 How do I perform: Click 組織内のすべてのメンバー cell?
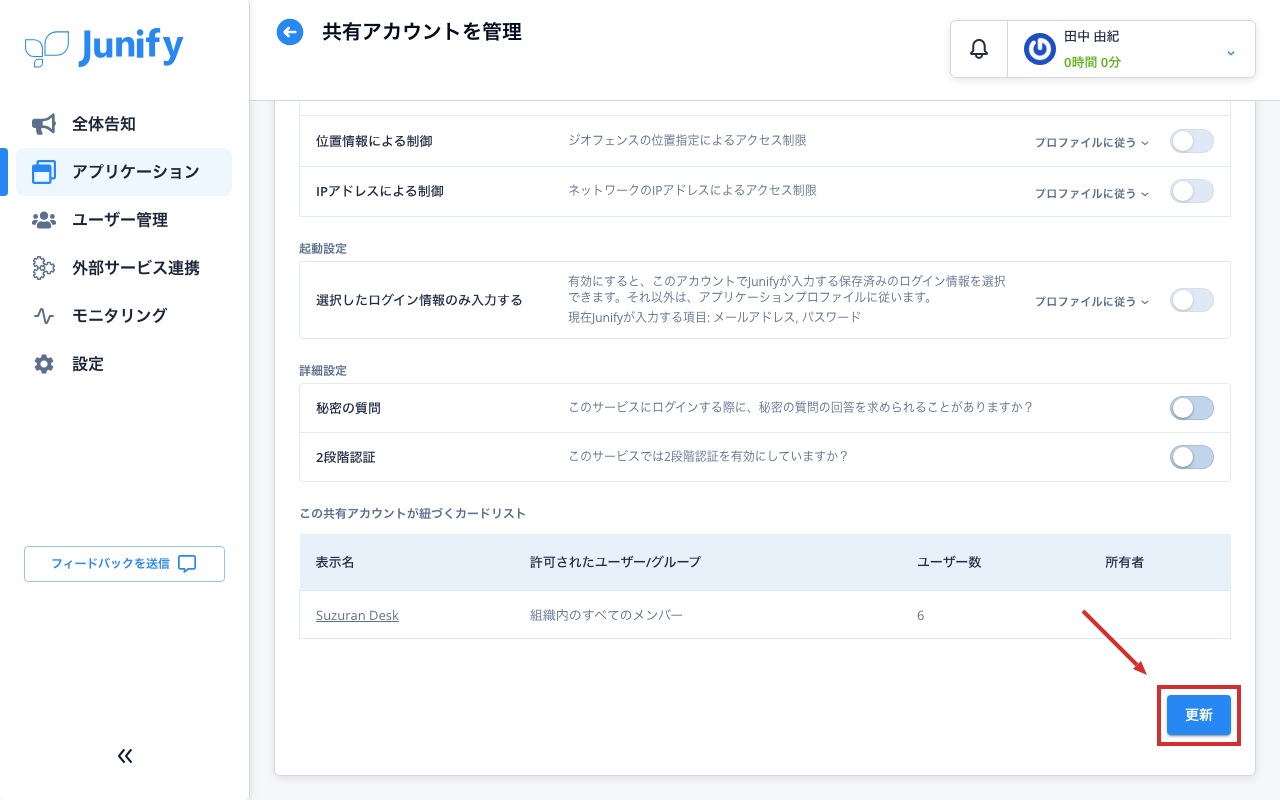(x=606, y=615)
